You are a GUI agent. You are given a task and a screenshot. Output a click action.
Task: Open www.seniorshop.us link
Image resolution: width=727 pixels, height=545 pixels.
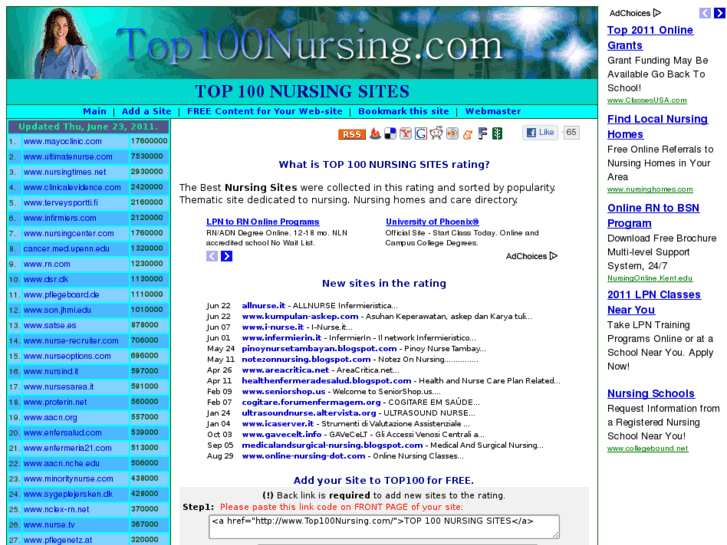click(283, 391)
